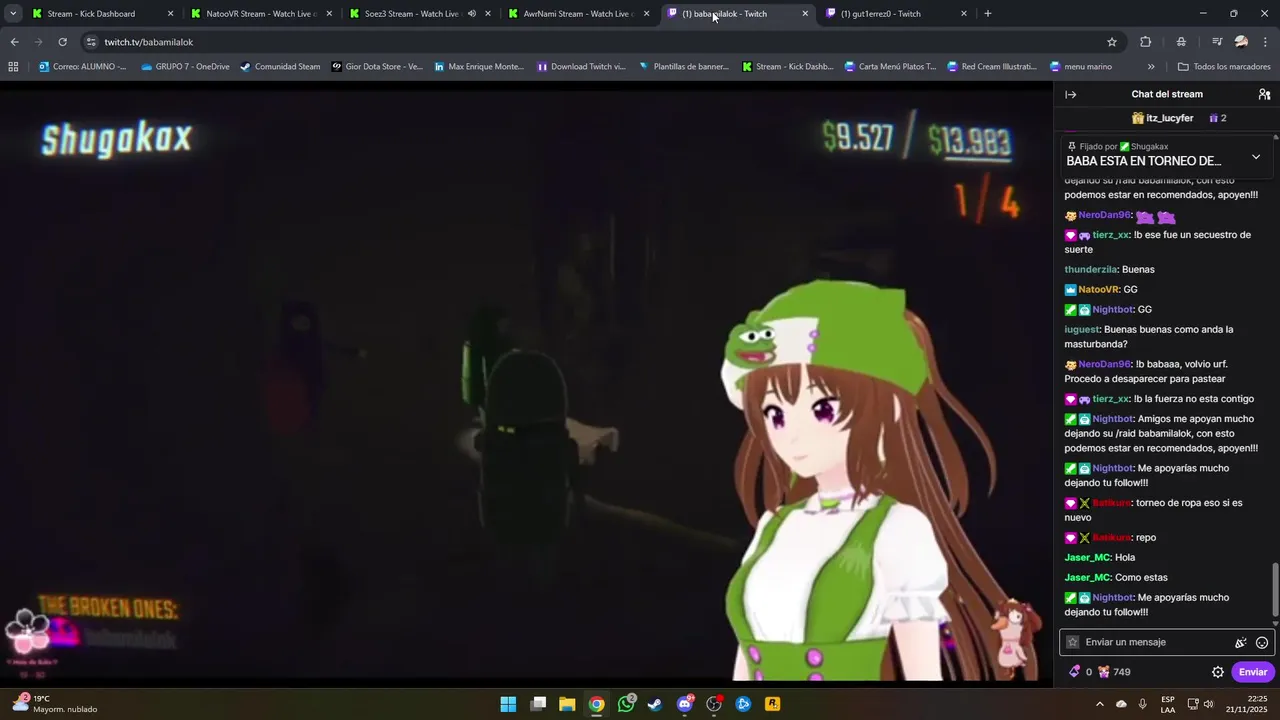1280x720 pixels.
Task: Show hidden system tray icons chevron
Action: point(1100,704)
